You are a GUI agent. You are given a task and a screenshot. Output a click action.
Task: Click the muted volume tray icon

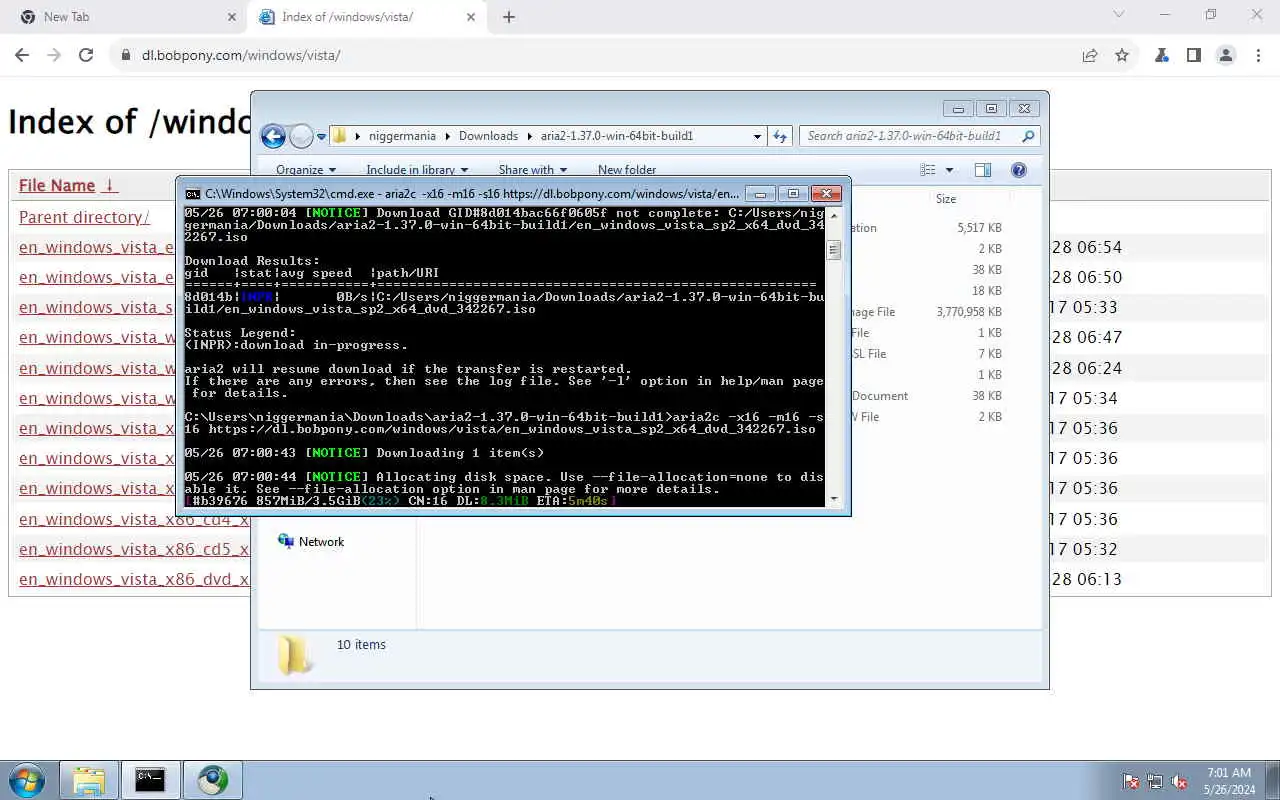(x=1179, y=781)
